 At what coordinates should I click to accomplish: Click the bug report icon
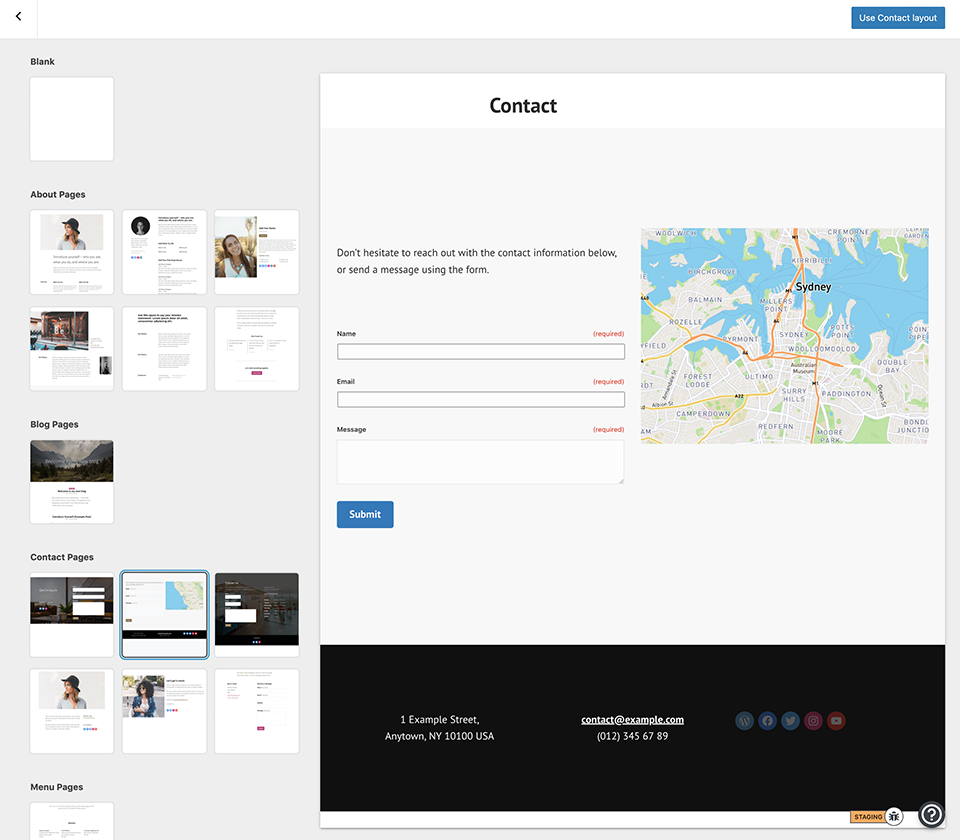(x=894, y=816)
